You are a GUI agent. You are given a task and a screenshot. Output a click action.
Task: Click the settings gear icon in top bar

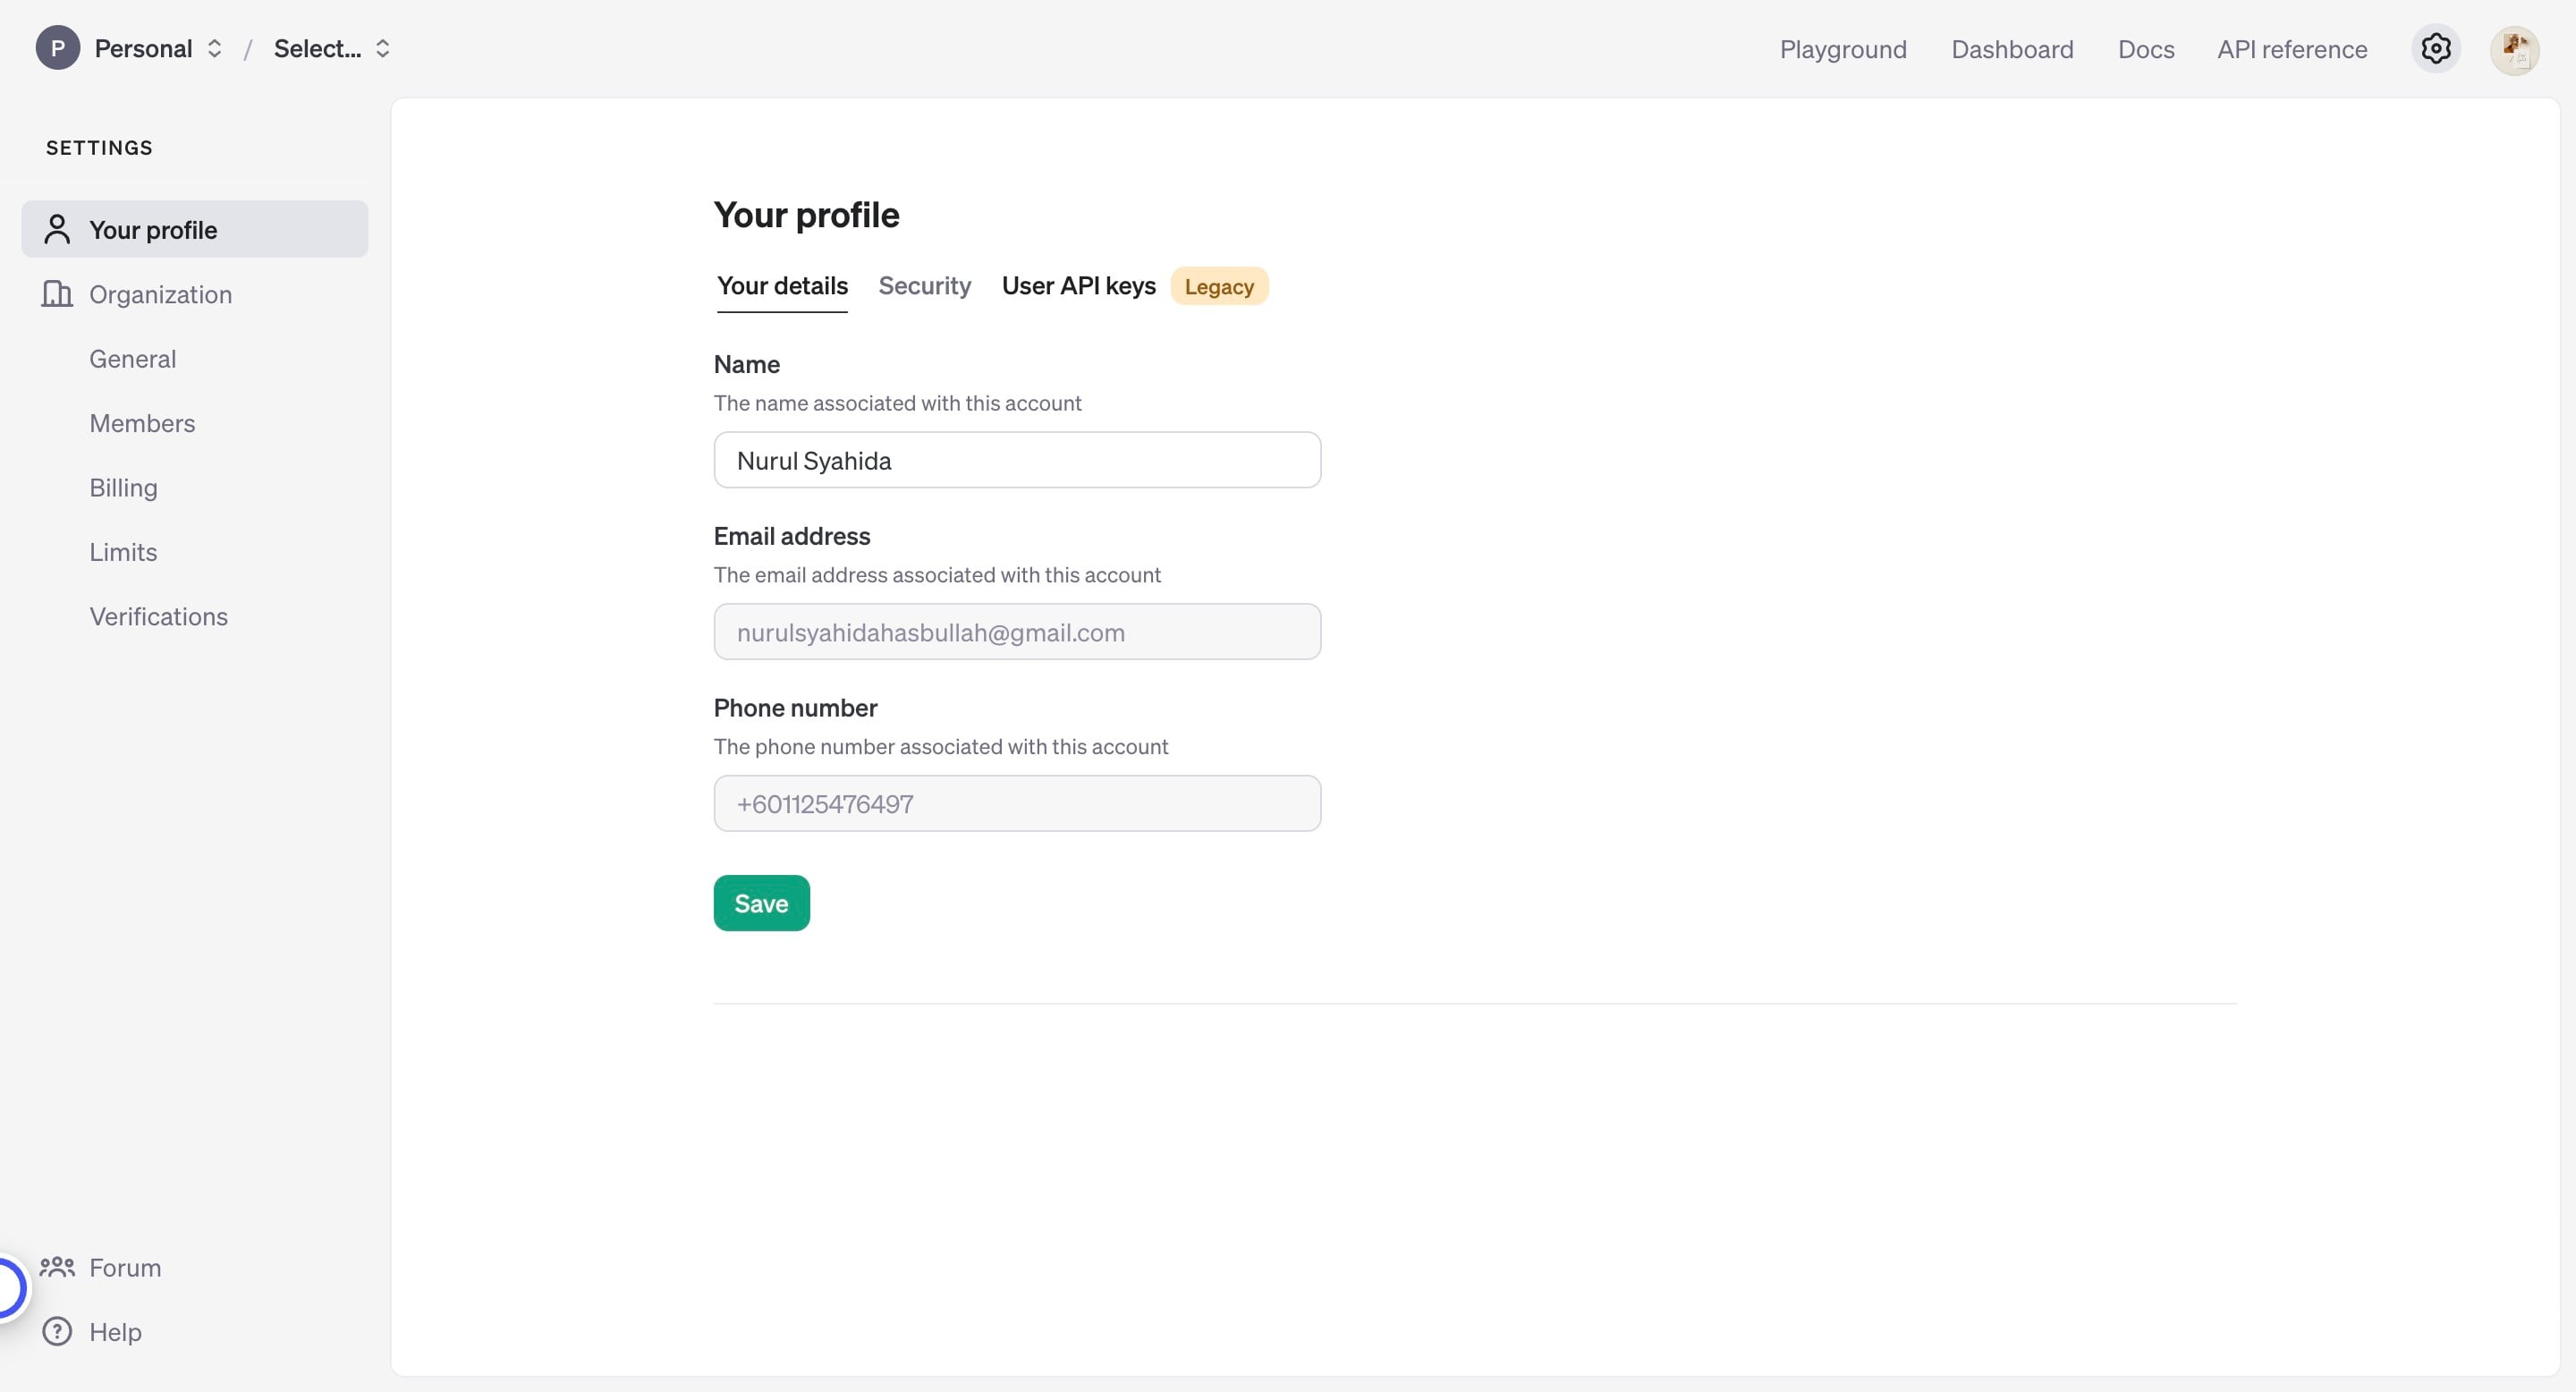coord(2436,48)
